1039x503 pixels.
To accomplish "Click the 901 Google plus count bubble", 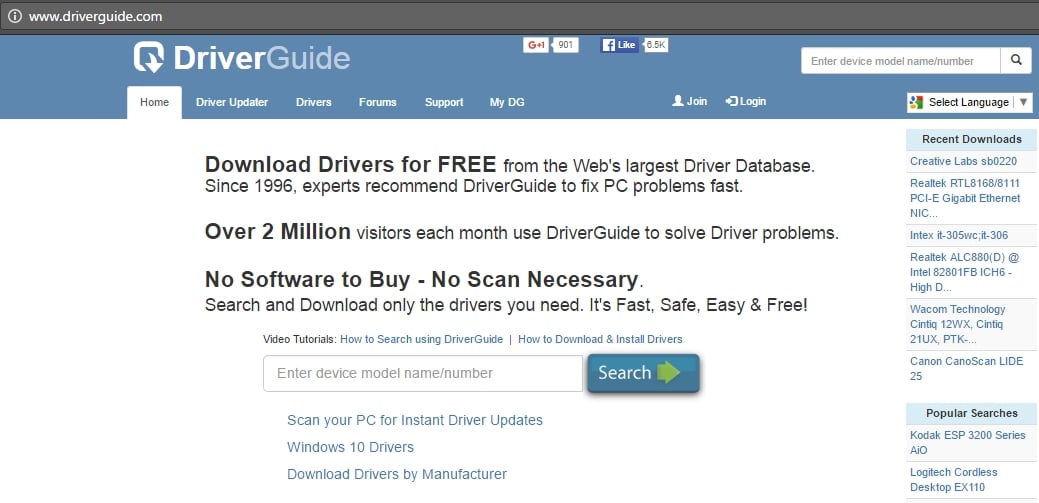I will pyautogui.click(x=565, y=45).
